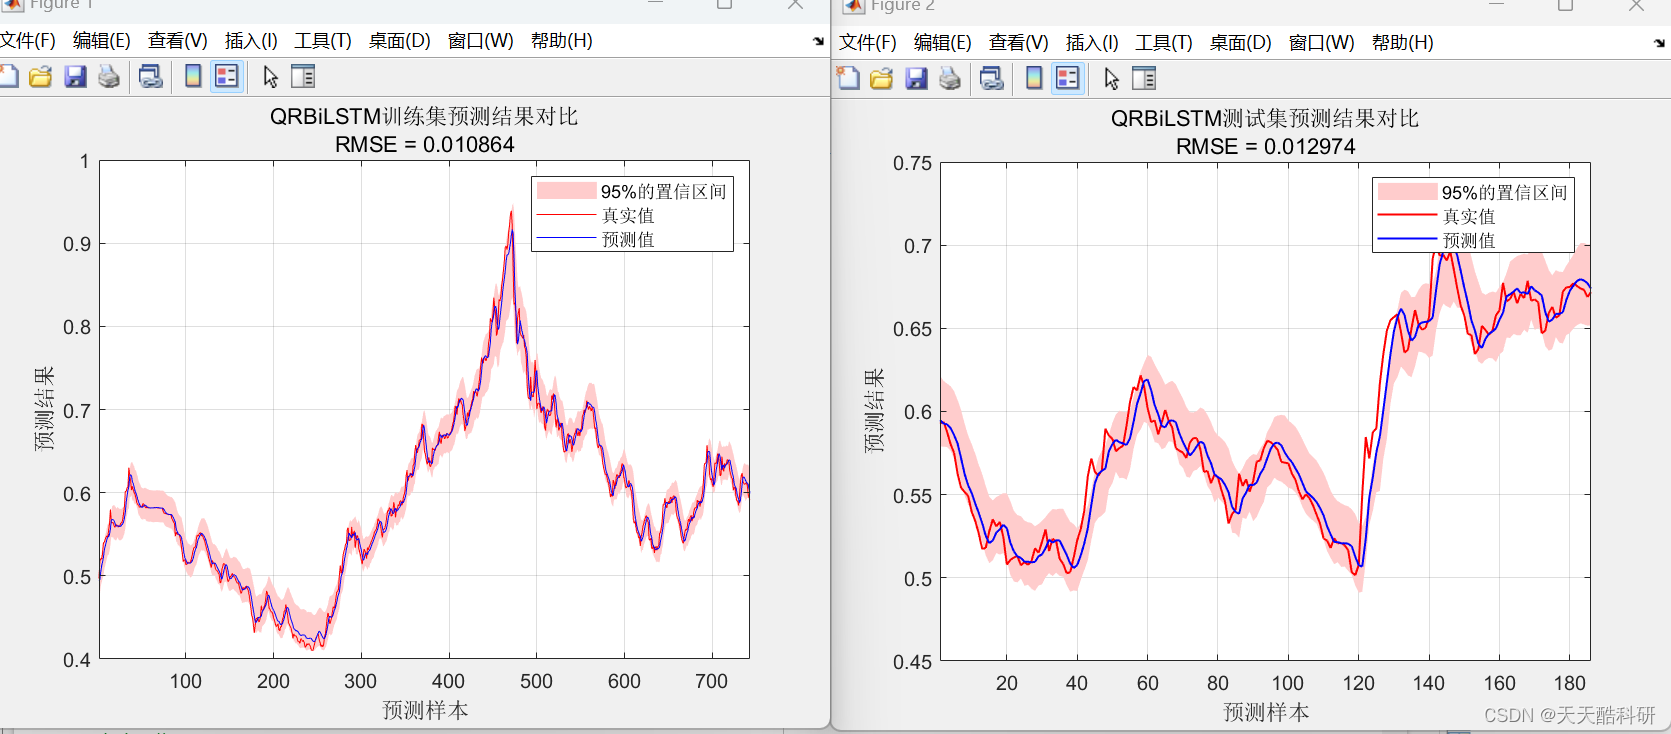
Task: Click Open File icon in Figure 2 toolbar
Action: click(x=882, y=79)
